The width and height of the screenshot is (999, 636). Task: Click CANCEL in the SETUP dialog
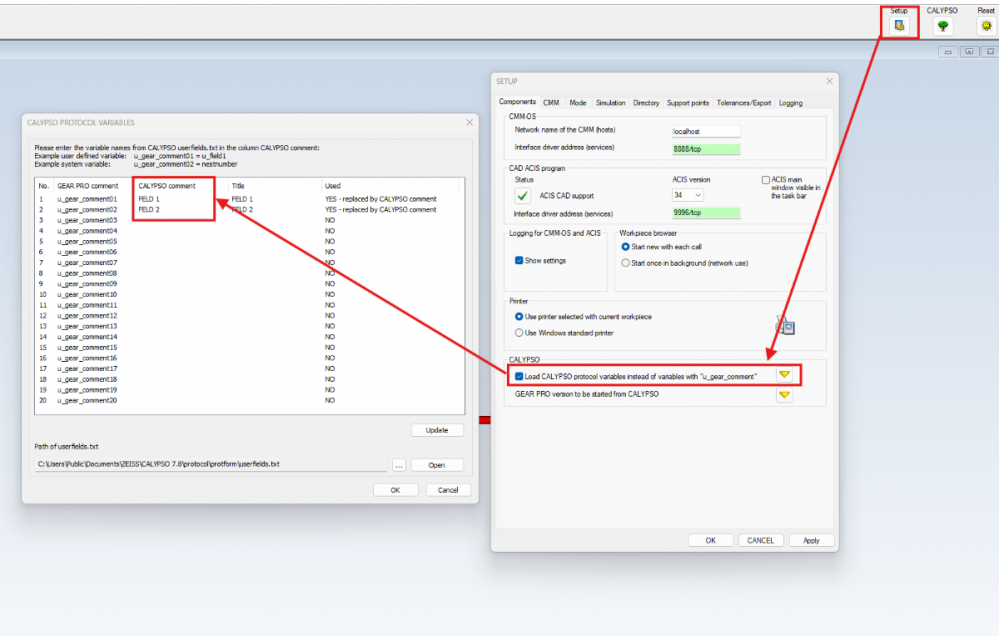761,540
